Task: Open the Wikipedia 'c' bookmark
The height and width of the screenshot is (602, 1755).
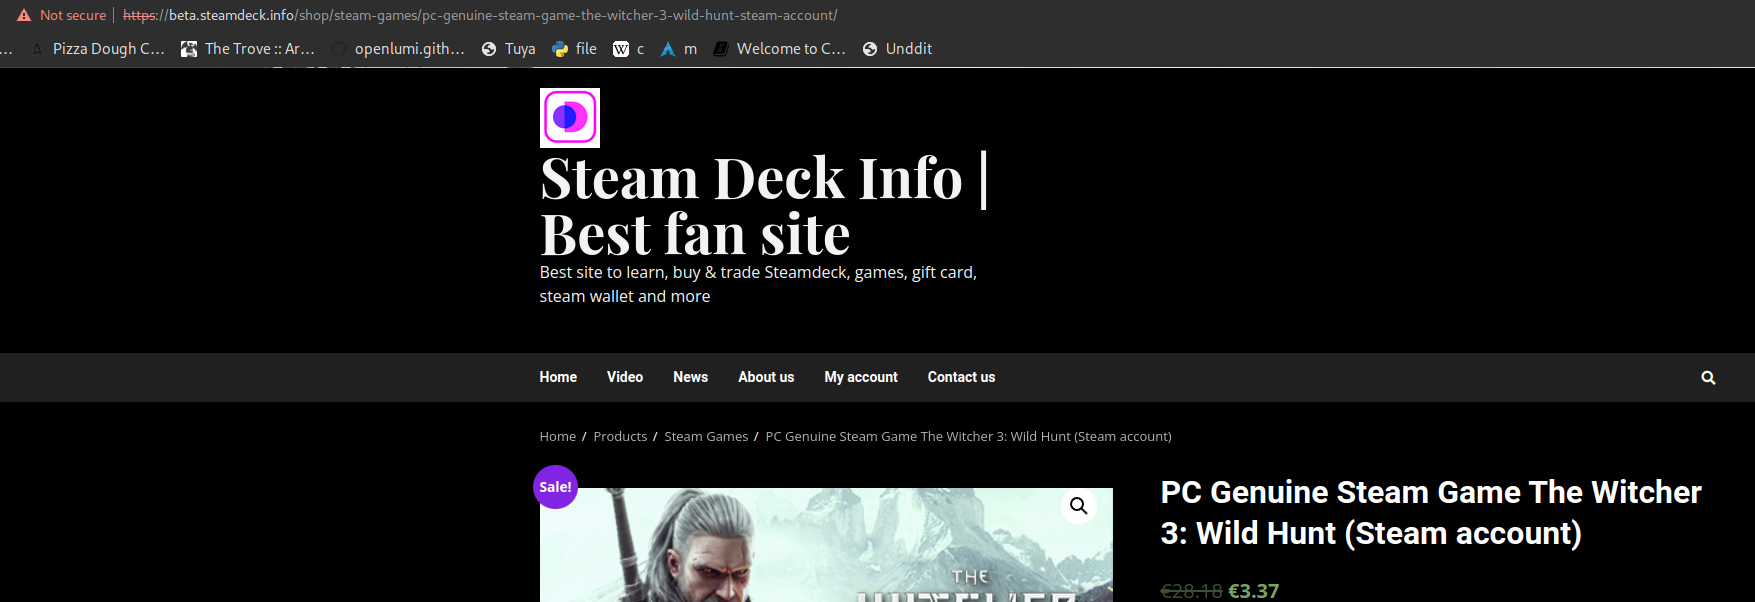Action: (x=628, y=49)
